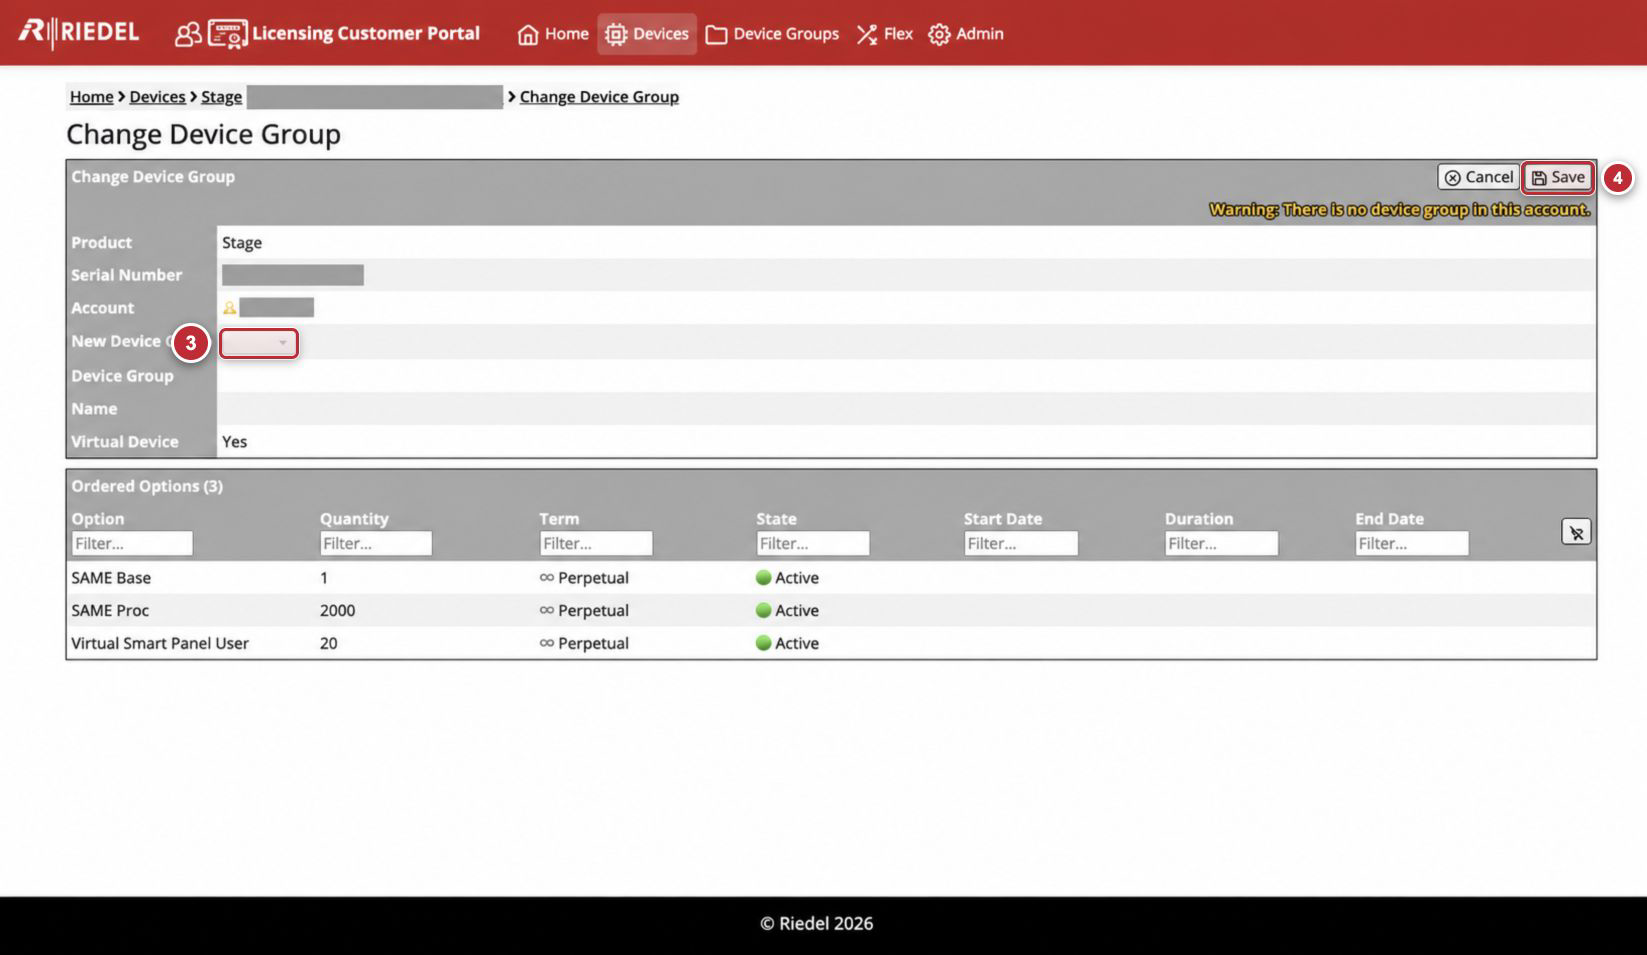Focus the Term filter field
The image size is (1647, 955).
[x=596, y=543]
